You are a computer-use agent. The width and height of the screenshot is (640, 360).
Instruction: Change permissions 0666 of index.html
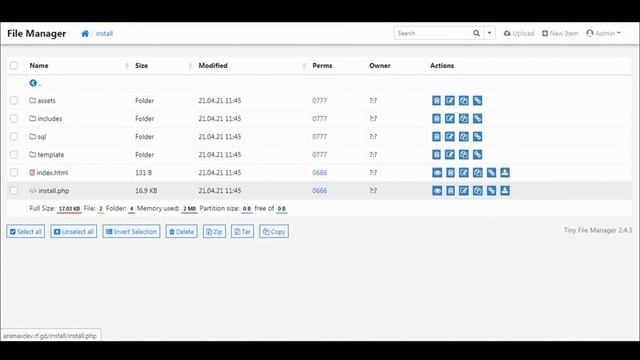tap(320, 173)
